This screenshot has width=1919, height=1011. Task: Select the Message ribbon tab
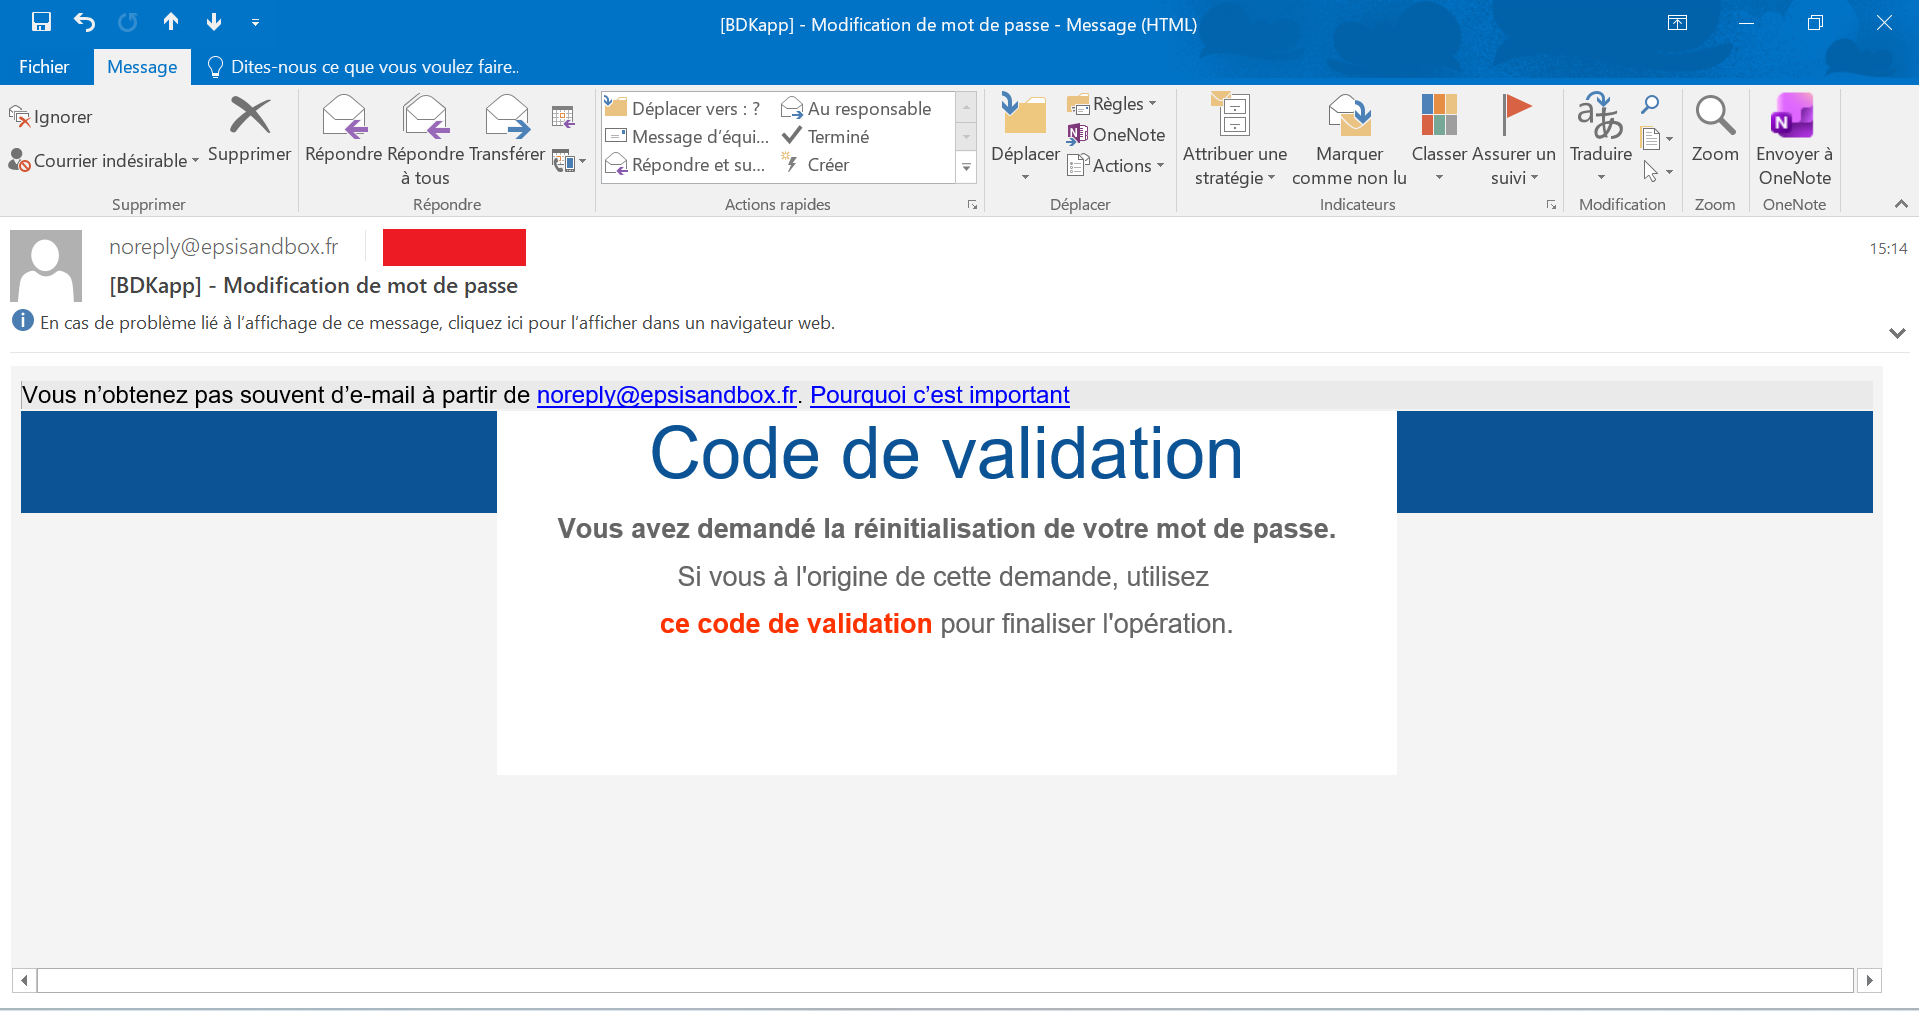point(142,67)
